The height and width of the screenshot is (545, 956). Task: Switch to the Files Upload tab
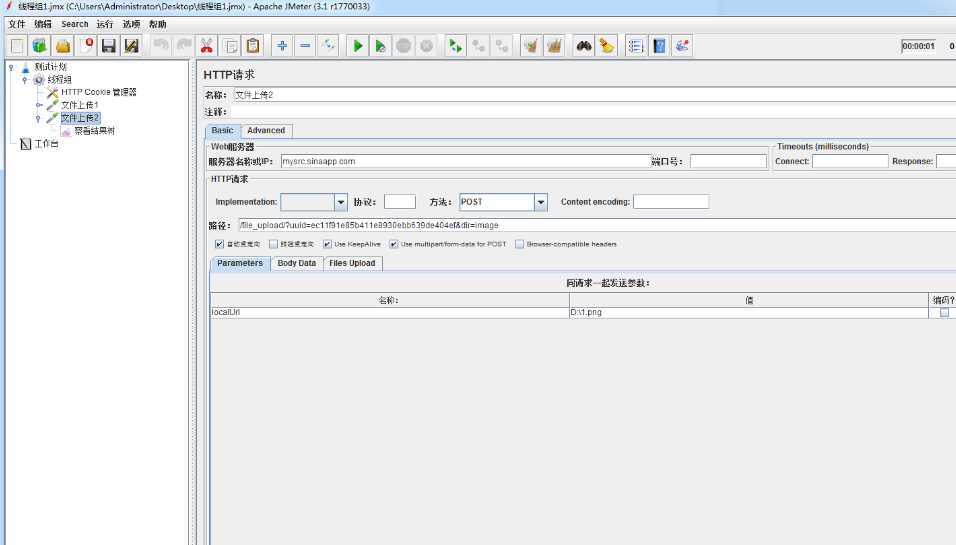pyautogui.click(x=352, y=263)
